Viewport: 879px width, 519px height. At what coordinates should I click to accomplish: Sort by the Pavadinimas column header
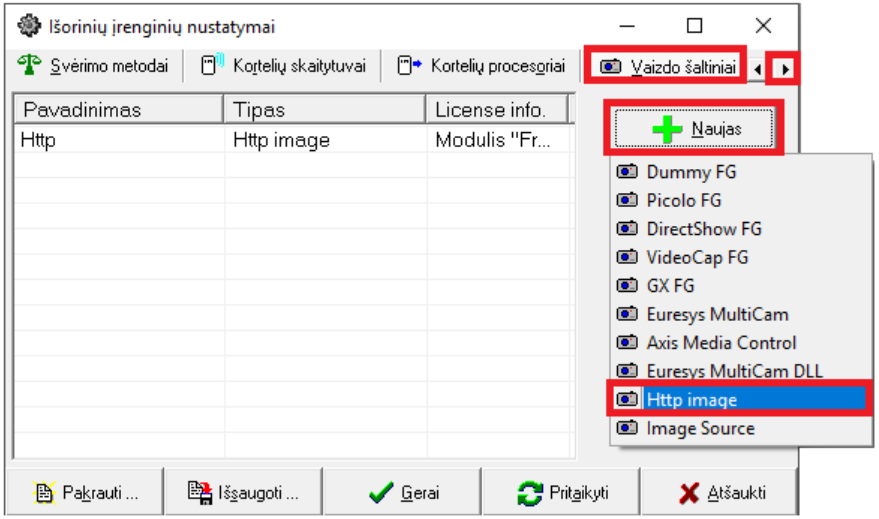[x=118, y=109]
